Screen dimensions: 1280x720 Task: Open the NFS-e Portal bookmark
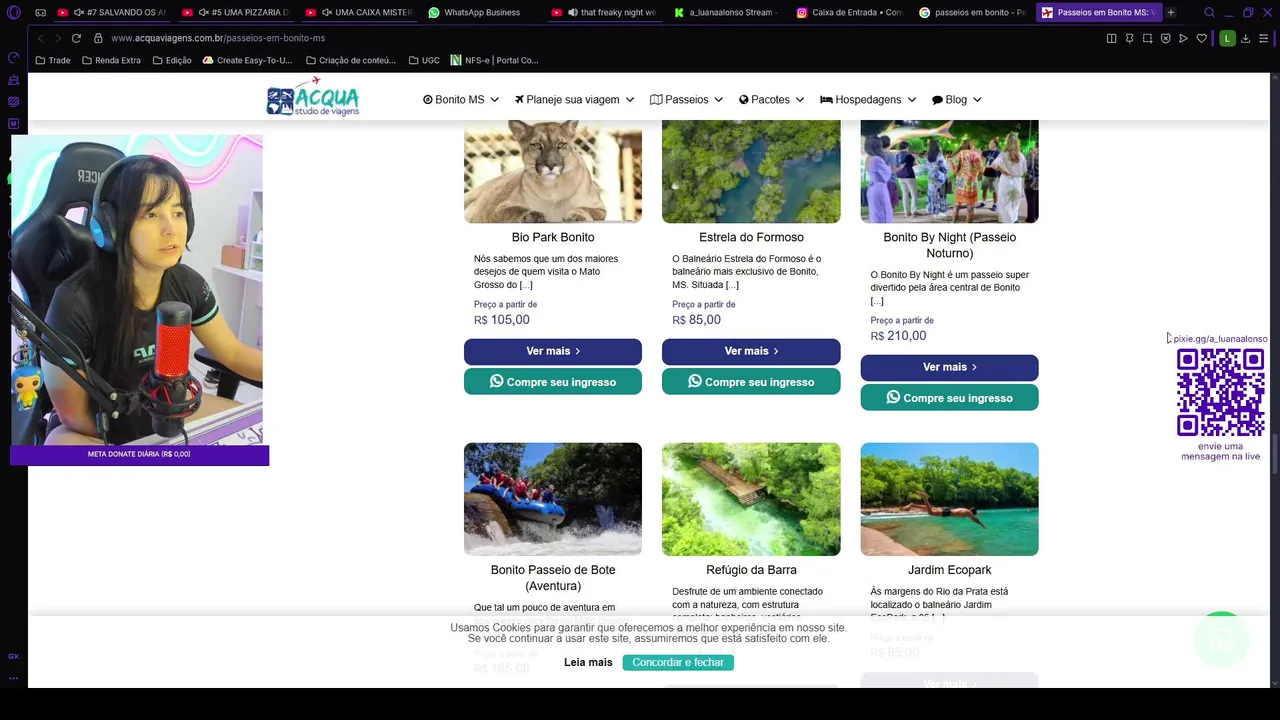point(495,60)
